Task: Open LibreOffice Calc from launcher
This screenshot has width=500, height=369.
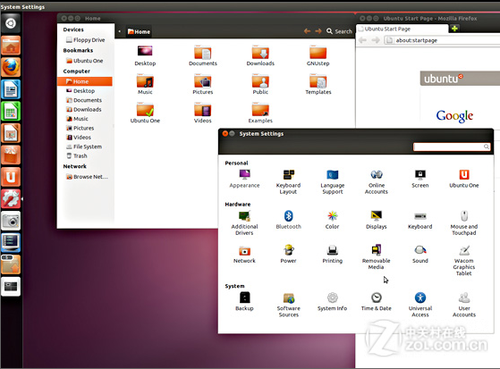Action: coord(11,111)
